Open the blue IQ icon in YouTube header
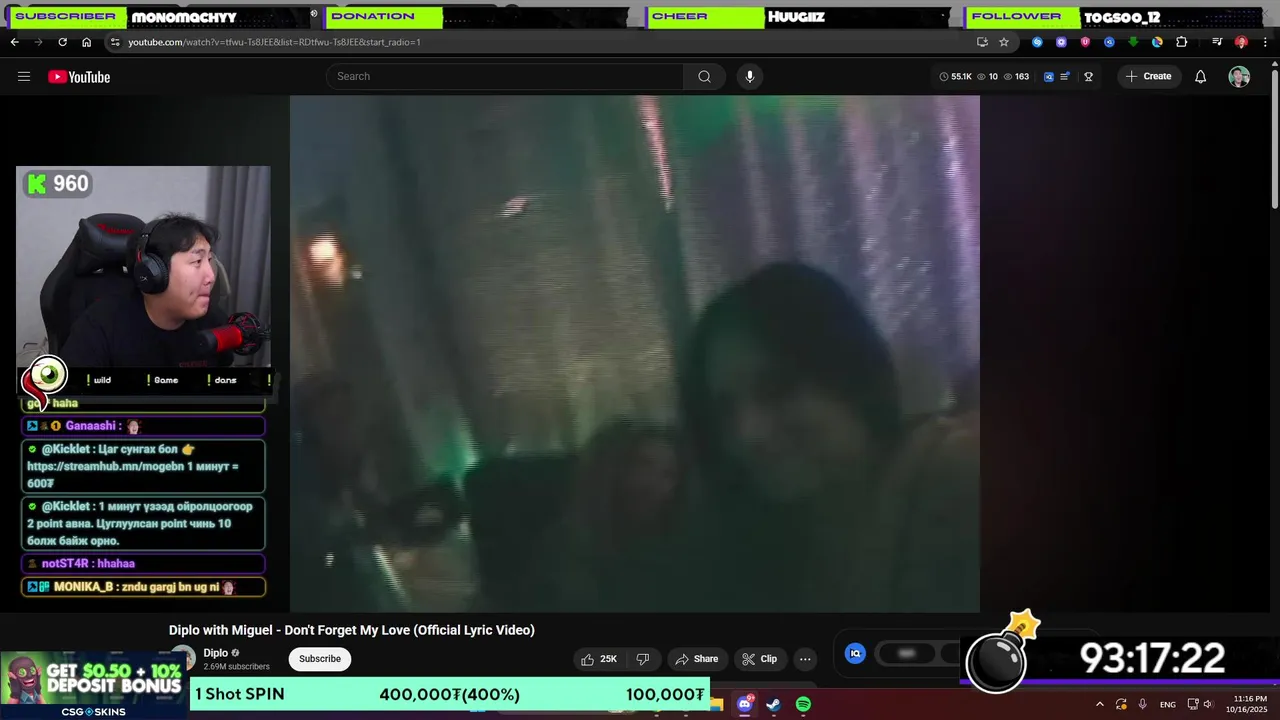Viewport: 1280px width, 720px height. point(1048,76)
